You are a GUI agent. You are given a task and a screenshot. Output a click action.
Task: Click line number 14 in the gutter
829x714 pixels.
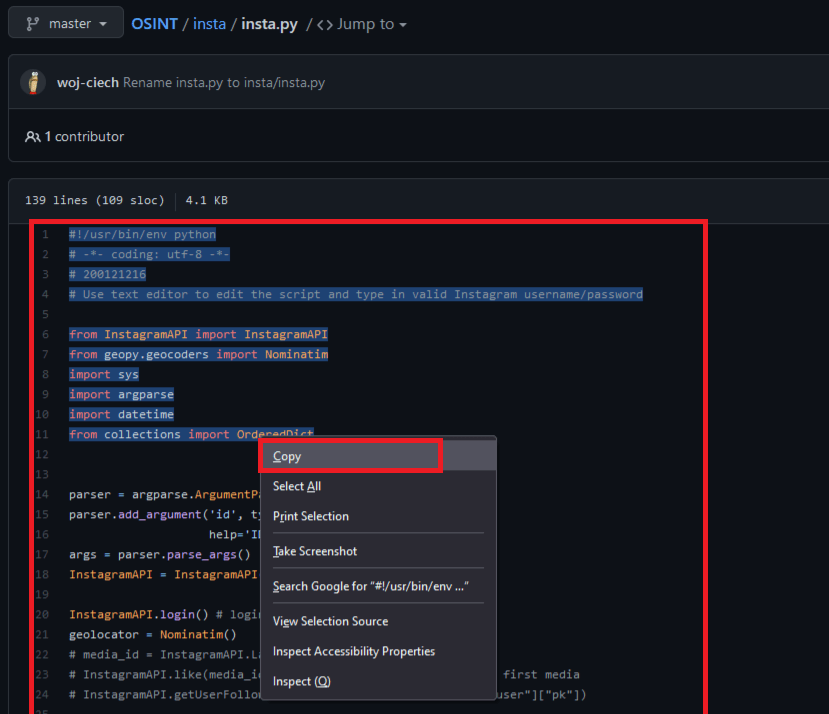click(x=42, y=495)
